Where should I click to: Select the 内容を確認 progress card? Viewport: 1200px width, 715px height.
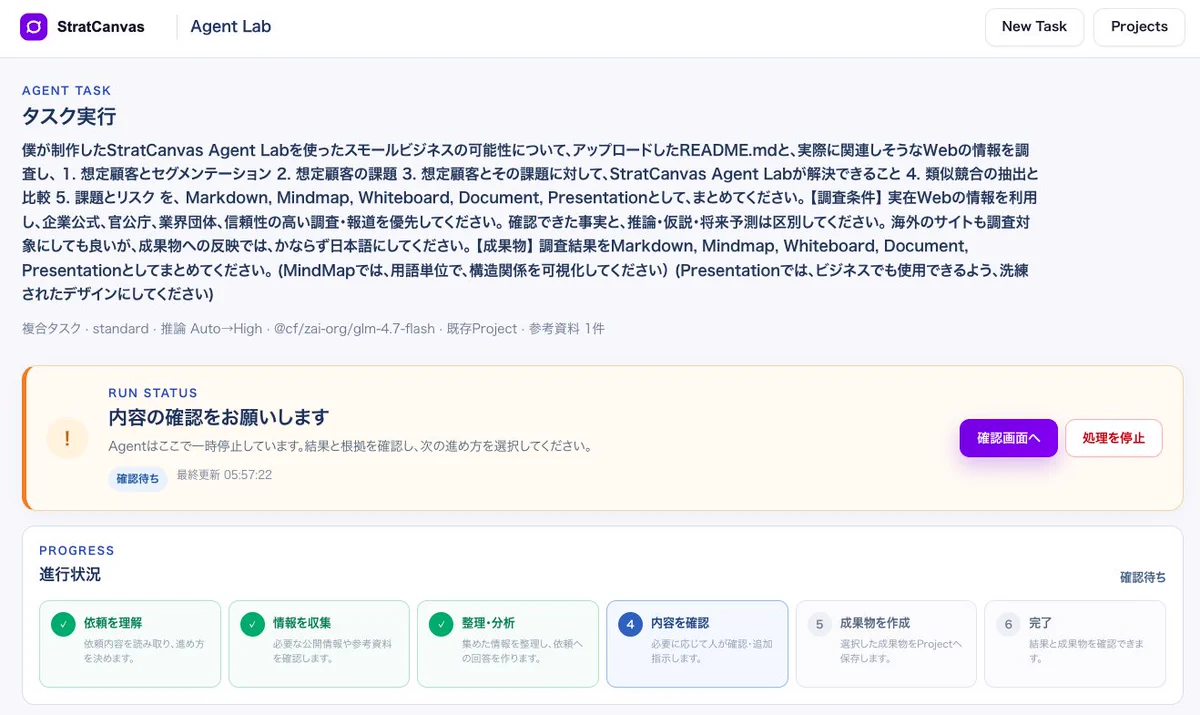[697, 644]
